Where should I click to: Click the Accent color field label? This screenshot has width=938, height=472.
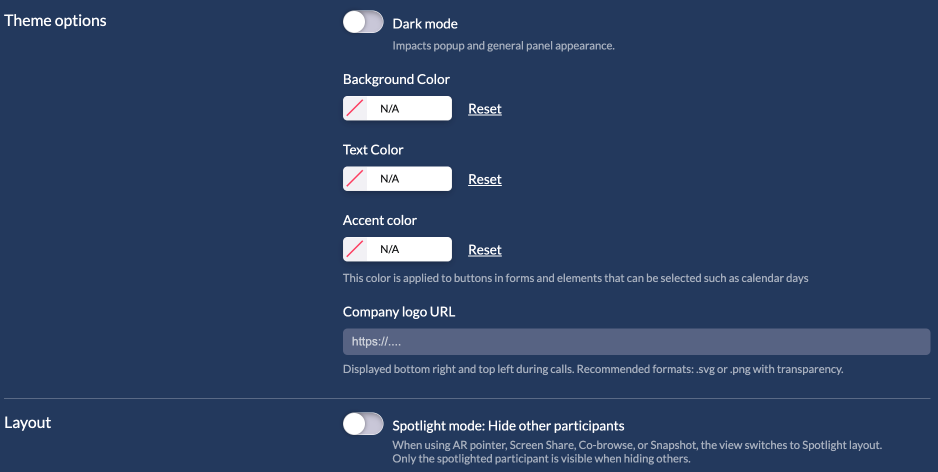(380, 220)
